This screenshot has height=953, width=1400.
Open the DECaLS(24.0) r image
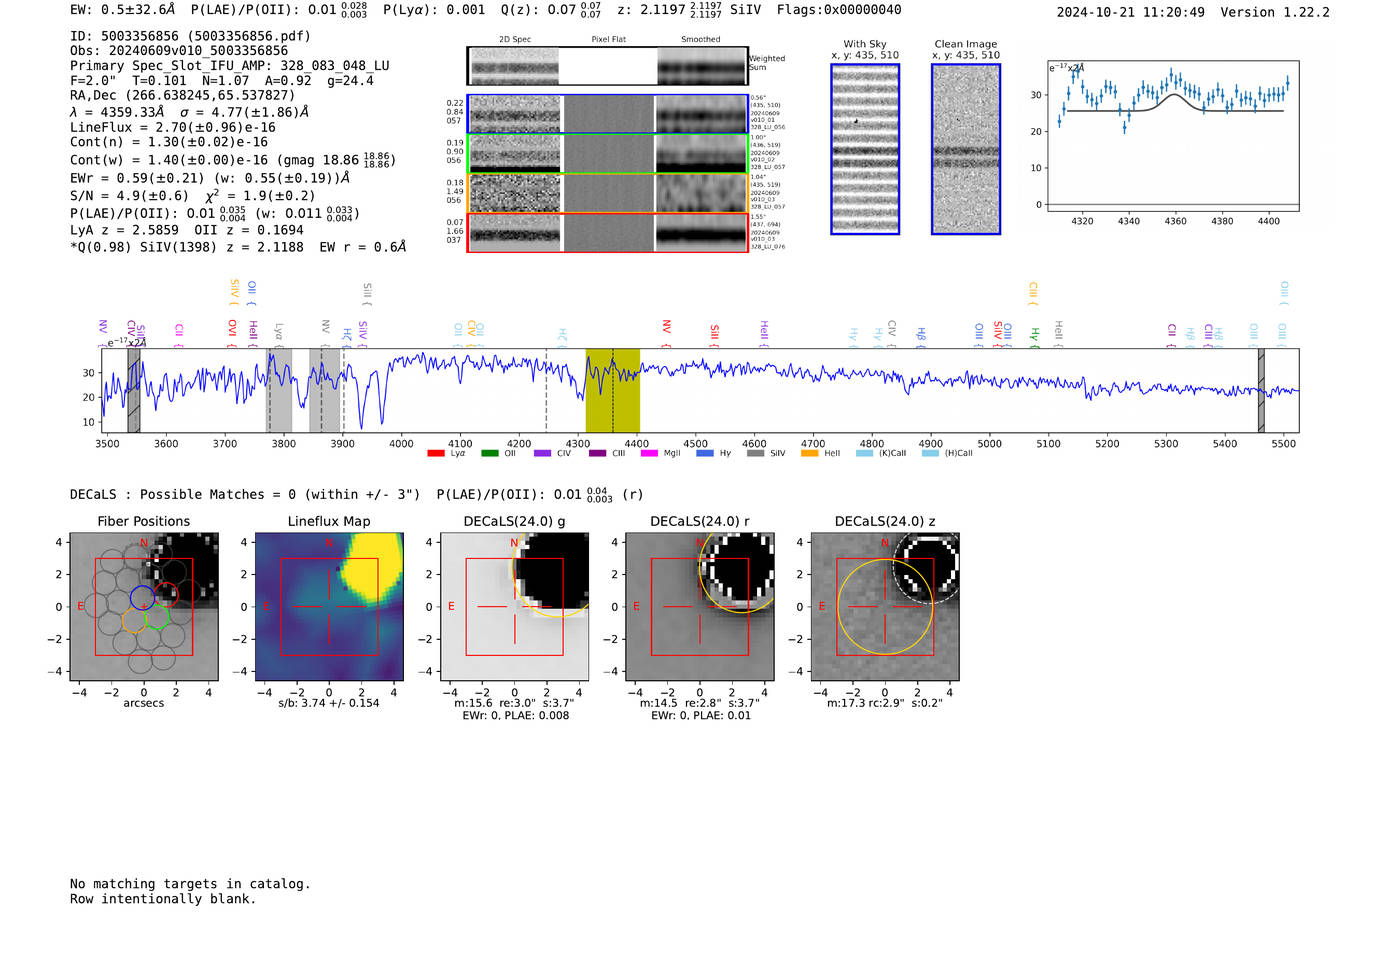(x=700, y=606)
